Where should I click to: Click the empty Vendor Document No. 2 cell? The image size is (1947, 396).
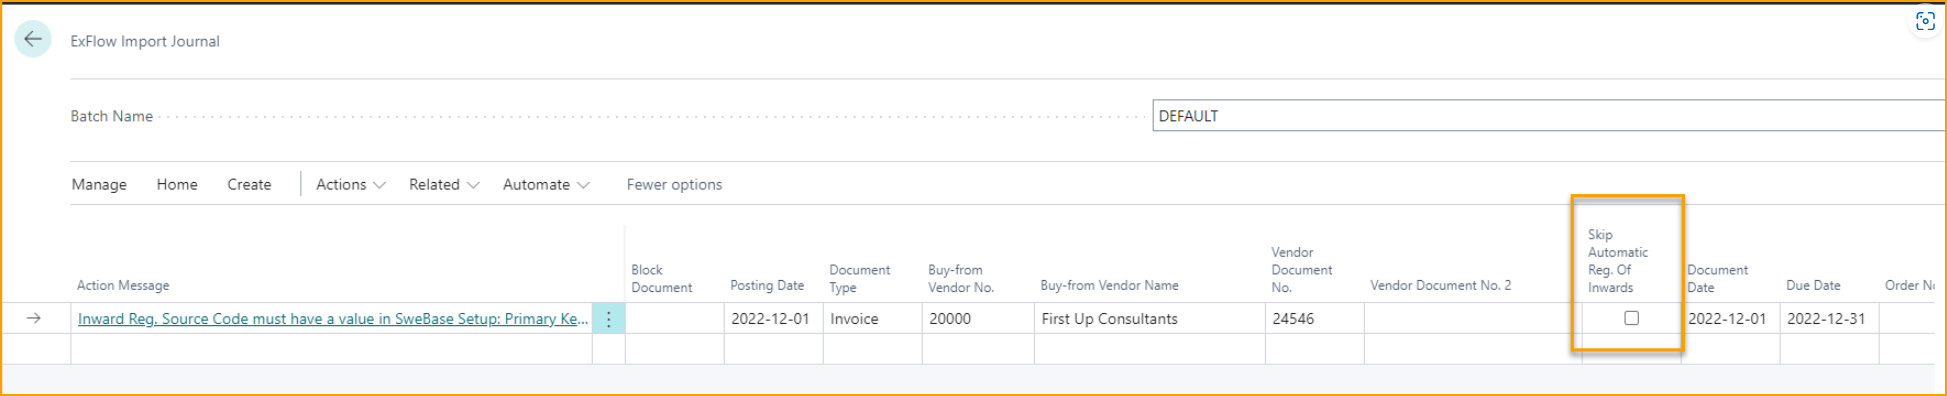1473,319
